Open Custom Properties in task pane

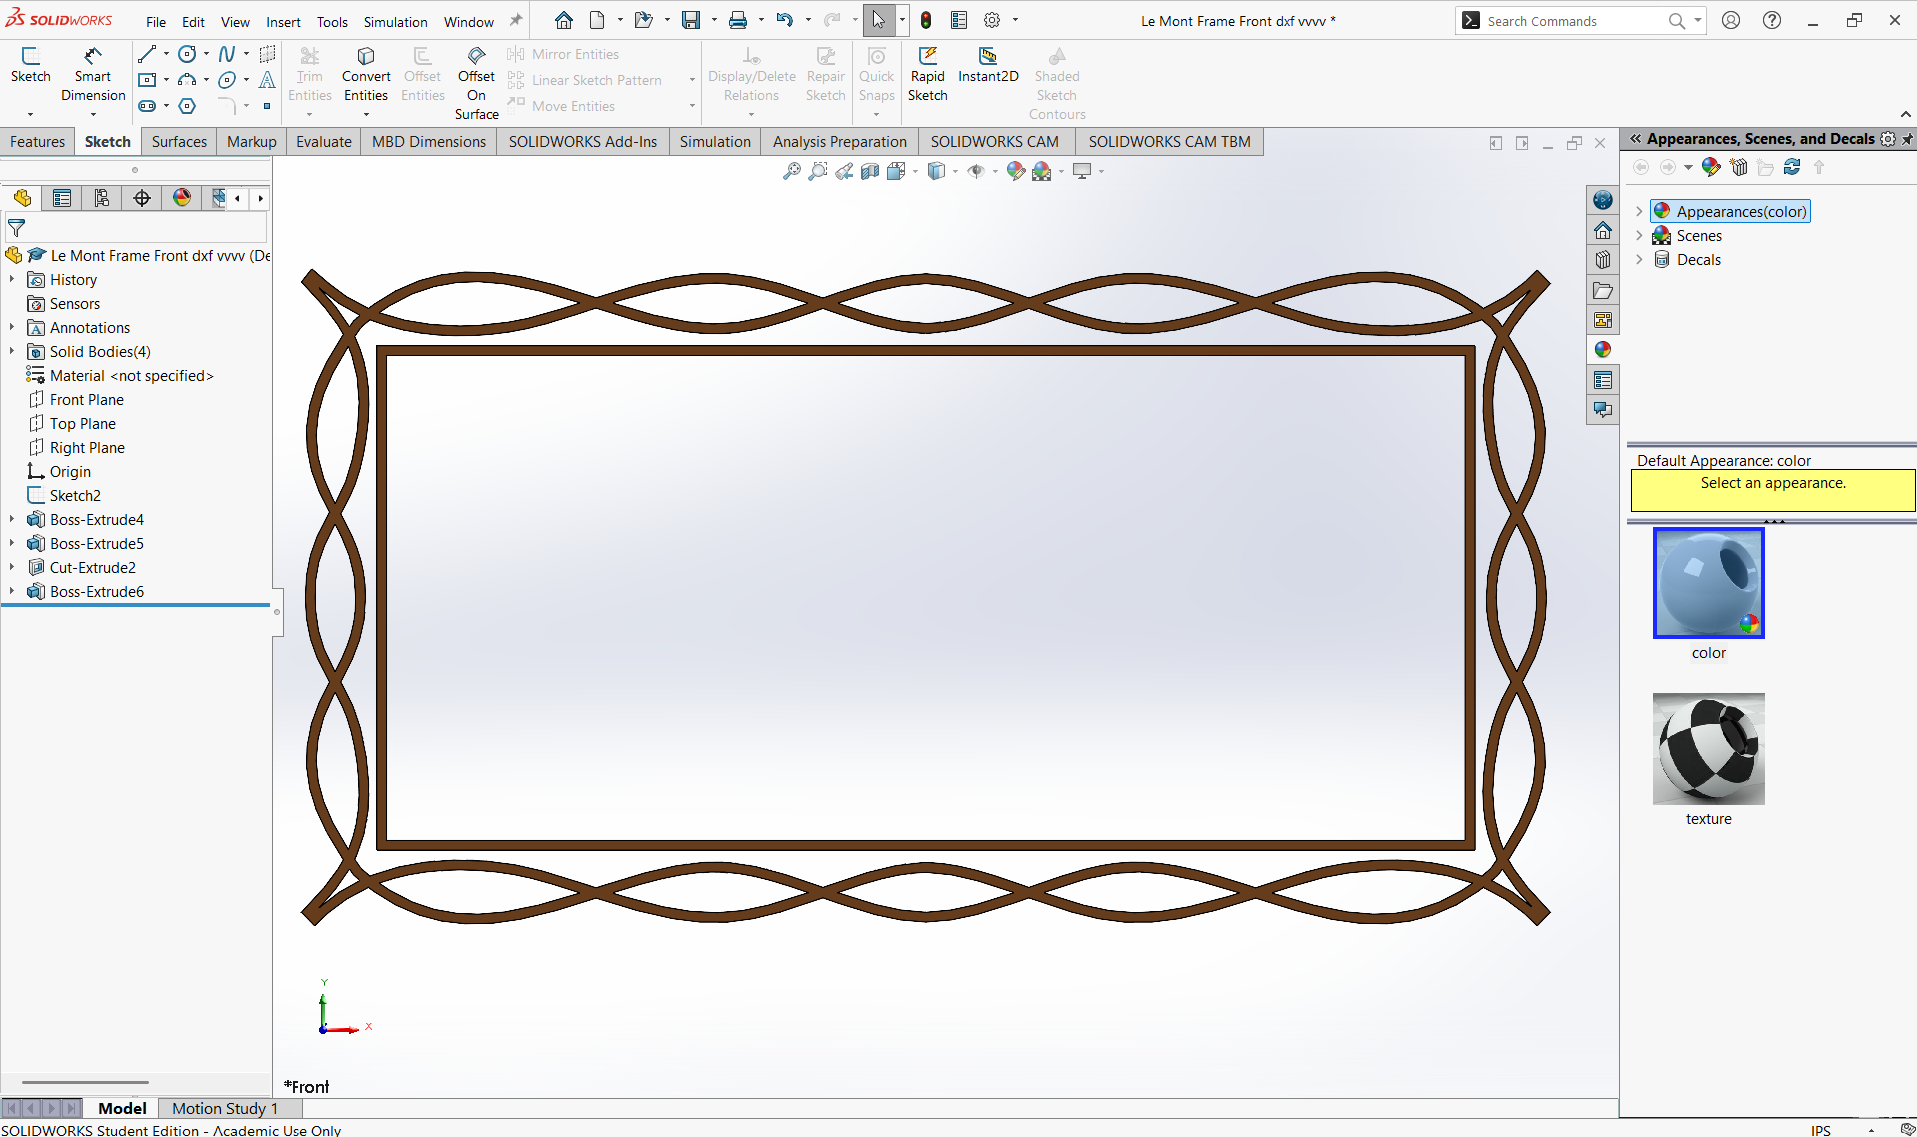point(1603,380)
